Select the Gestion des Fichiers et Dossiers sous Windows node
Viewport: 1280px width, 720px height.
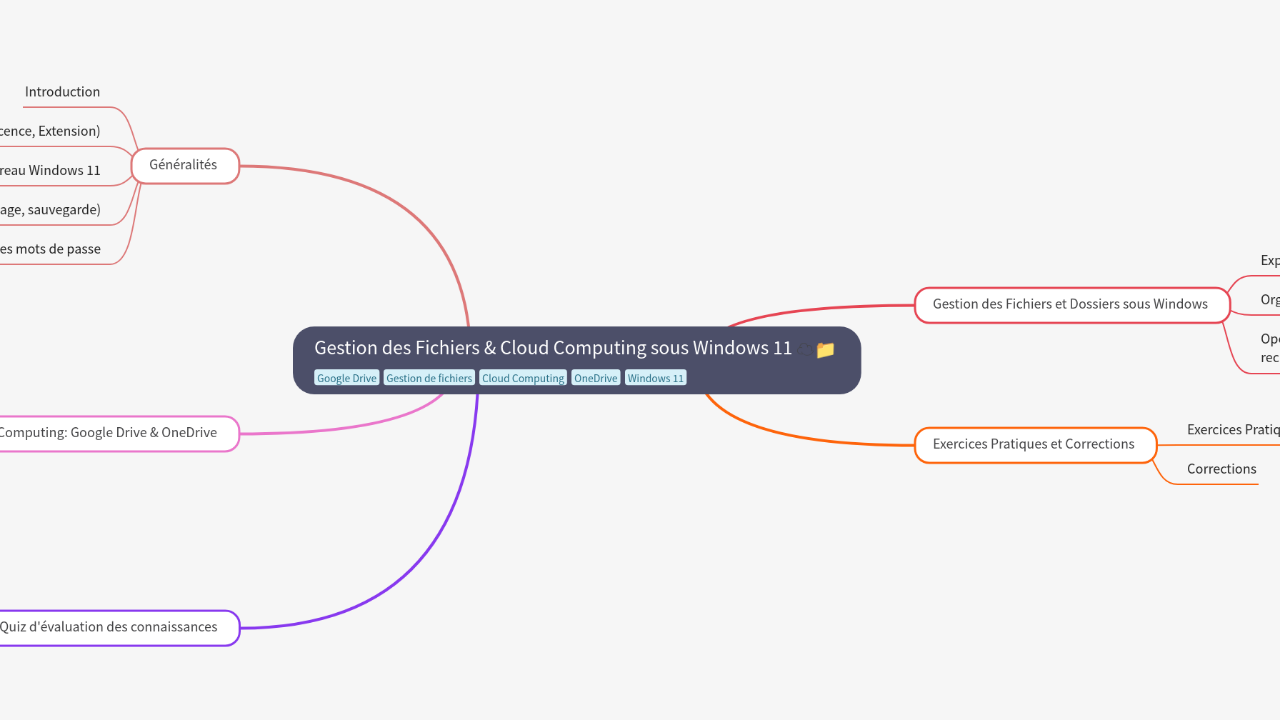click(x=1072, y=304)
